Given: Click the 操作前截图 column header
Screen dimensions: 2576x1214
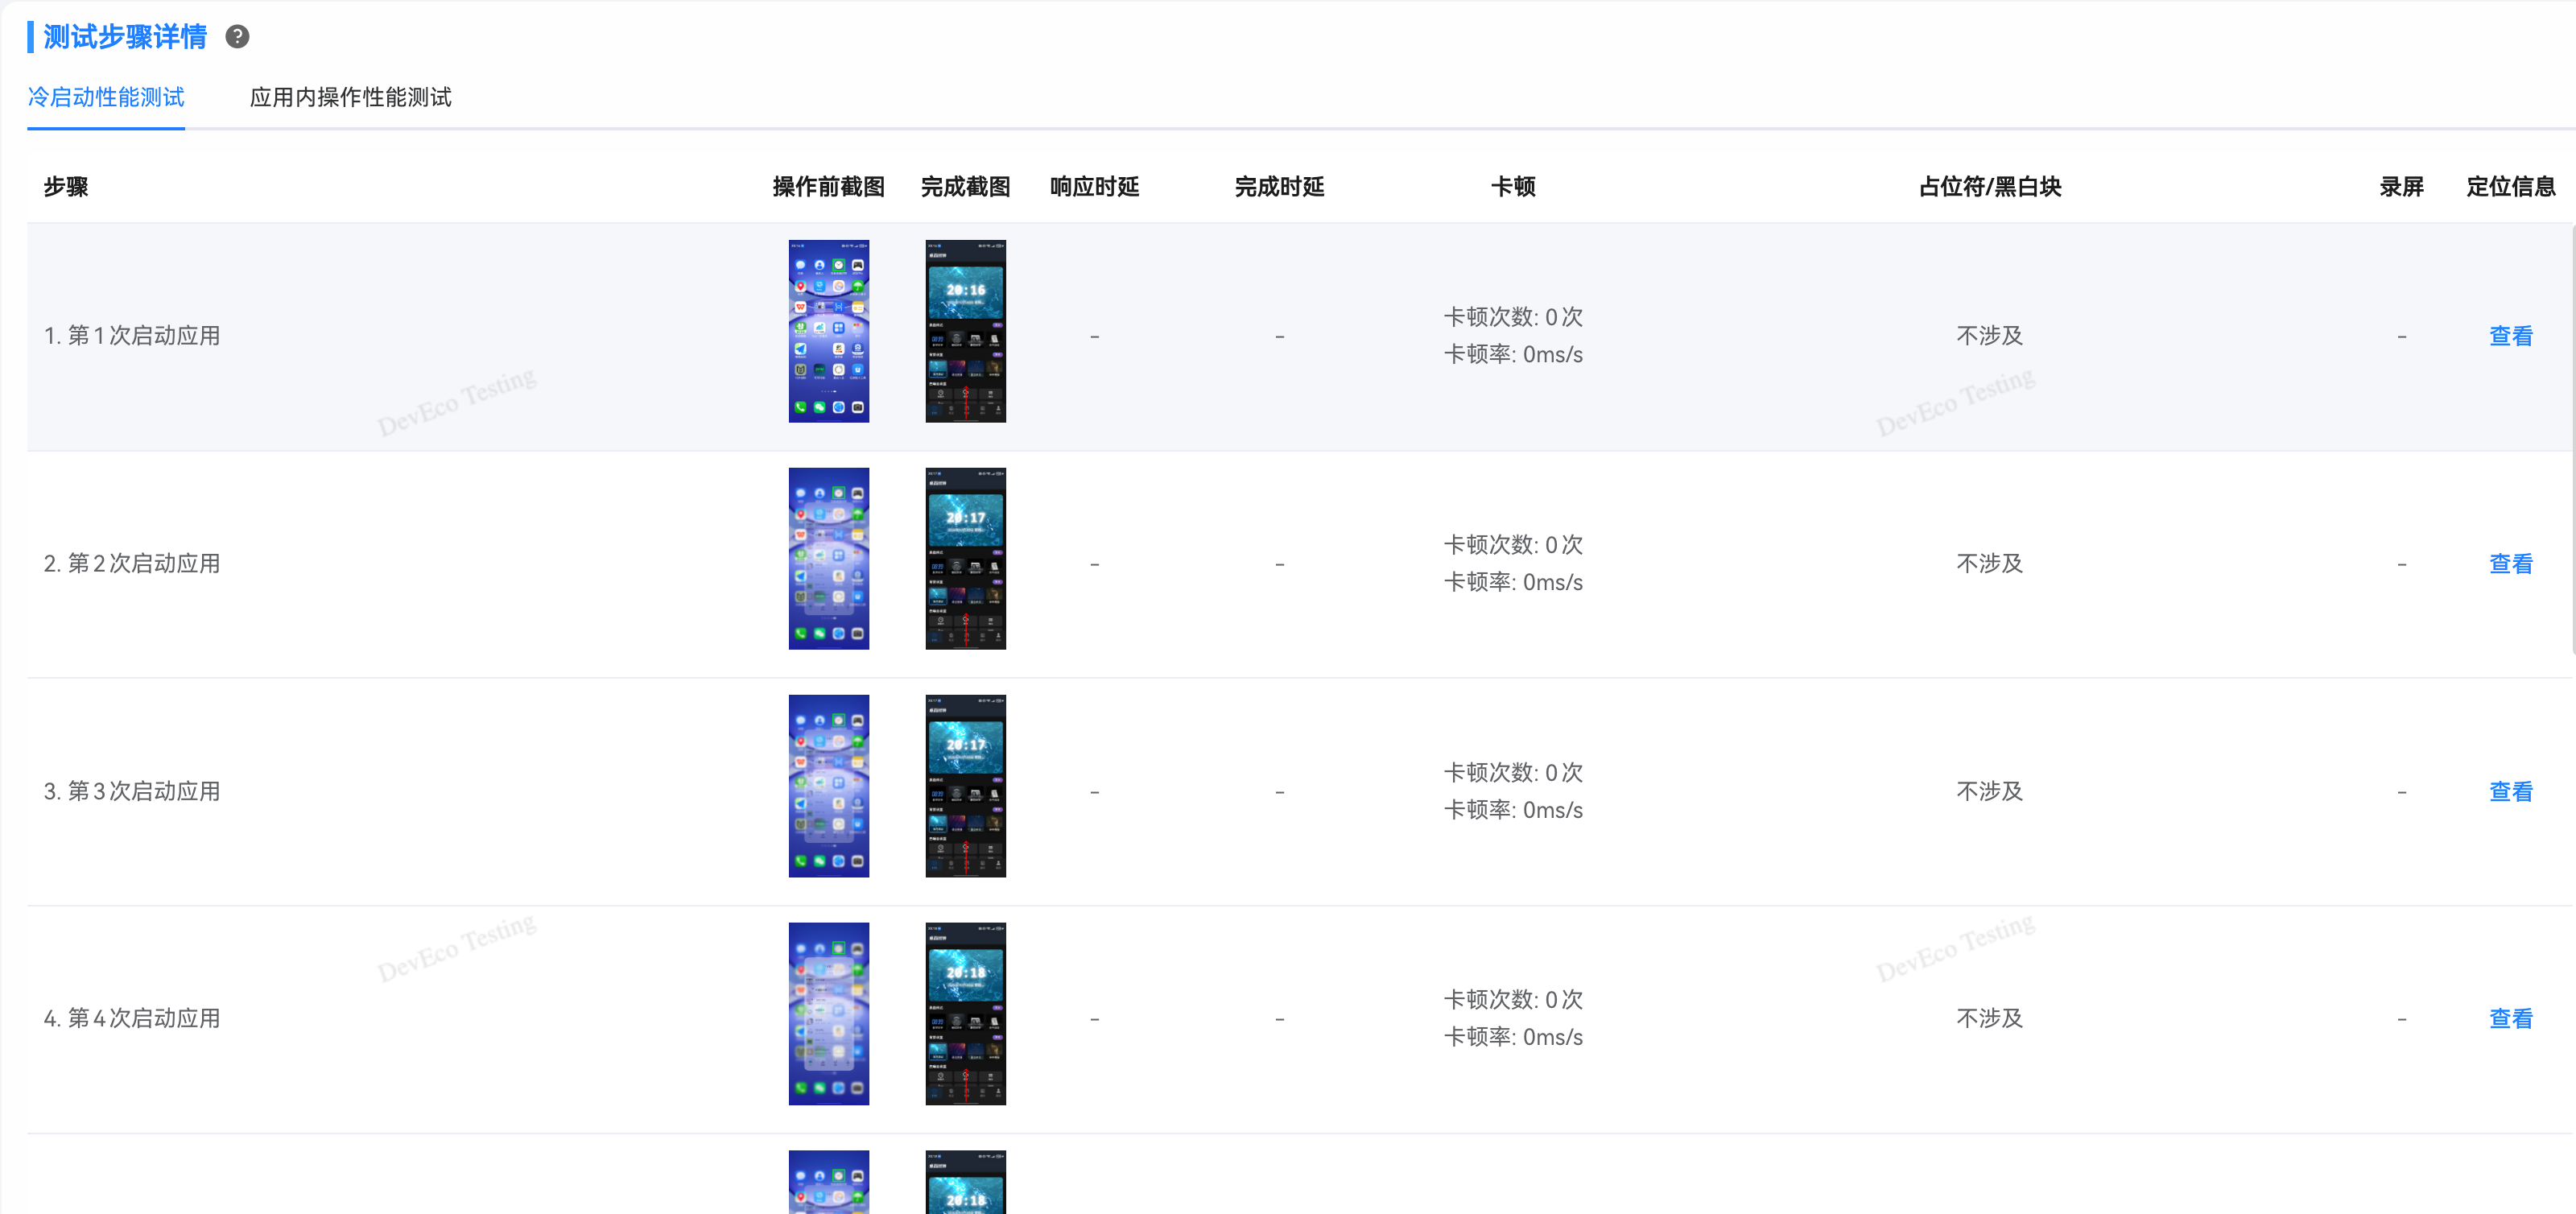Looking at the screenshot, I should coord(829,187).
